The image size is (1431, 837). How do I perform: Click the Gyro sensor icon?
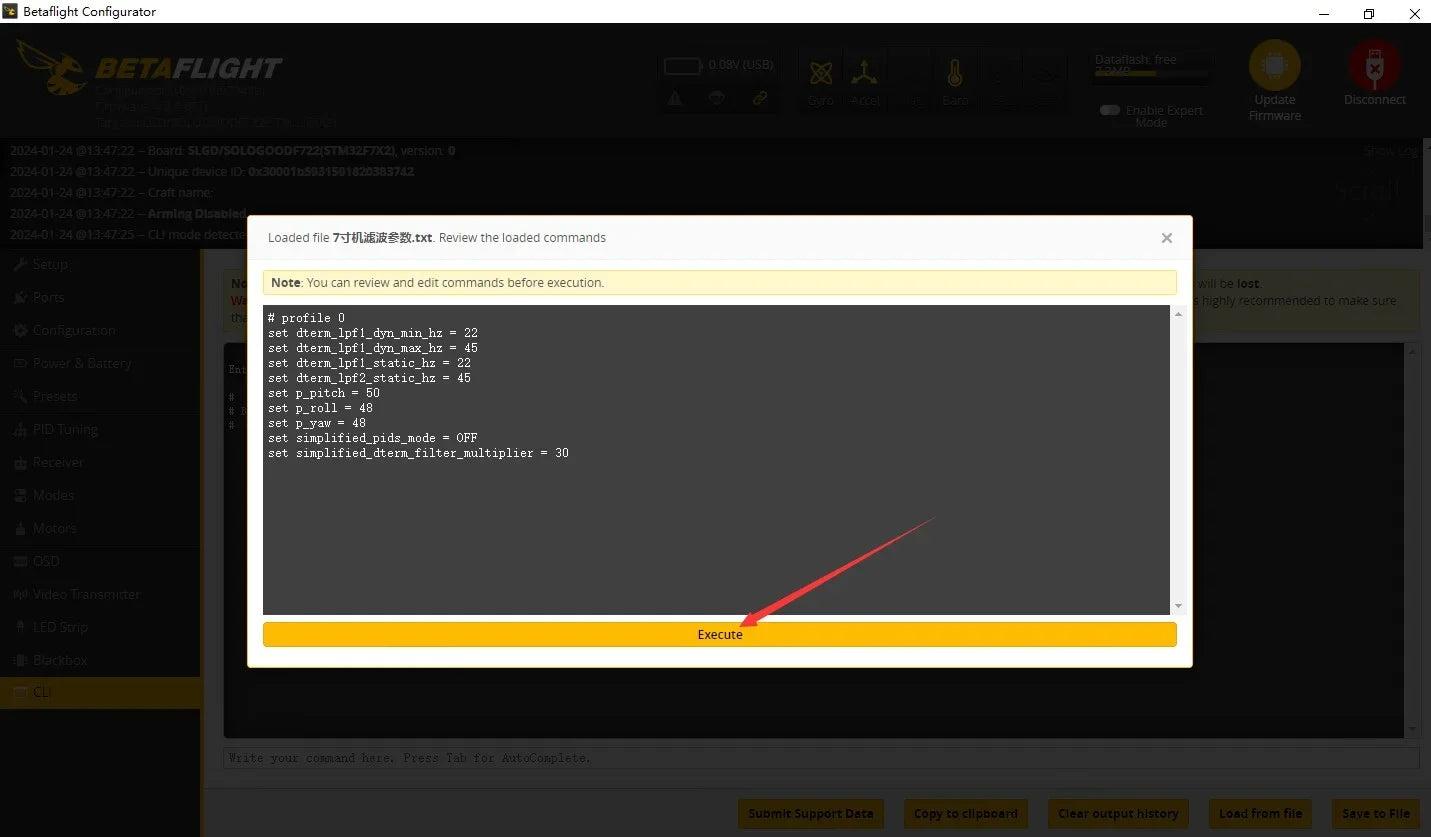pyautogui.click(x=821, y=74)
